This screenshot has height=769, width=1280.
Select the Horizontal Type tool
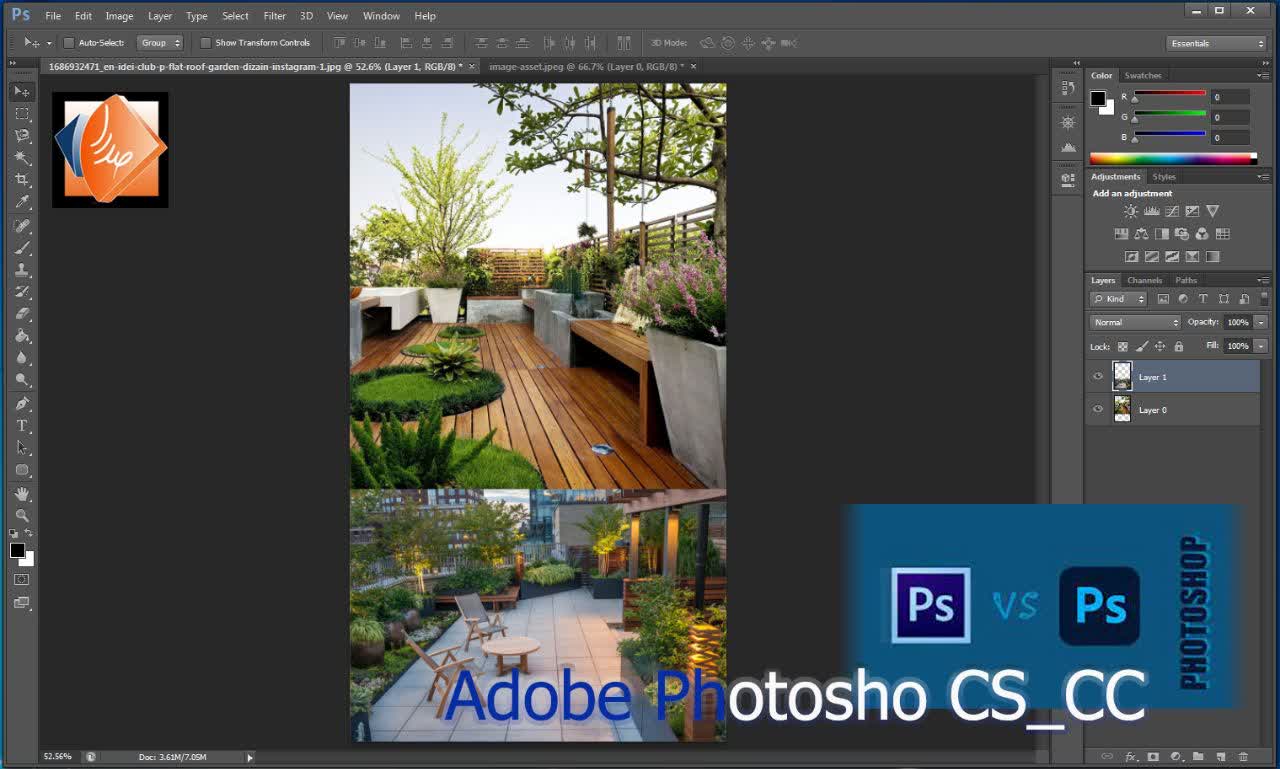coord(22,426)
